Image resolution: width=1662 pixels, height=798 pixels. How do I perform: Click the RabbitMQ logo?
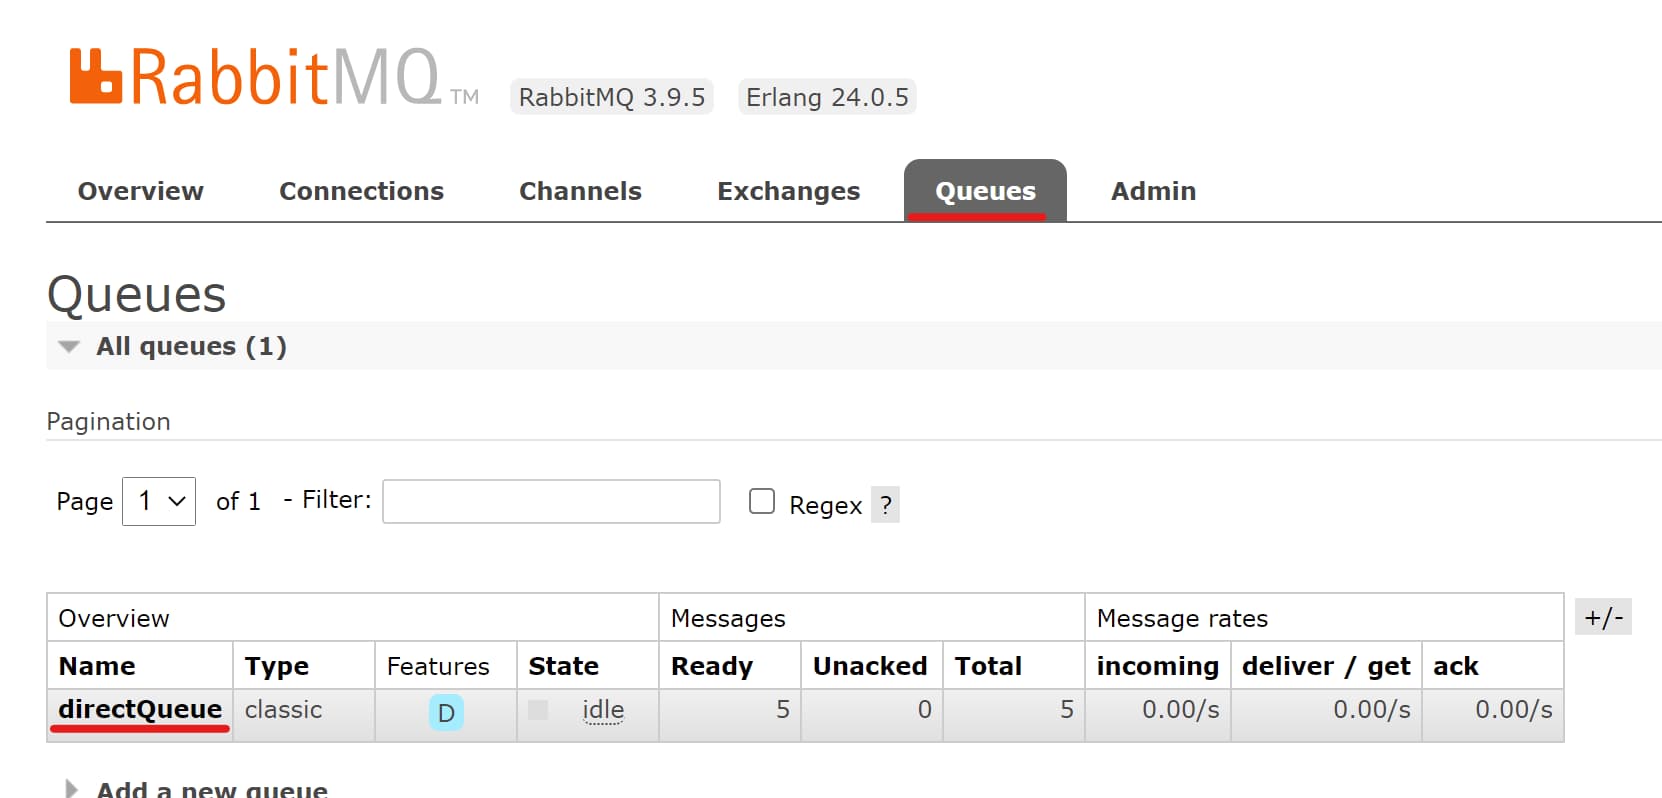[x=273, y=77]
